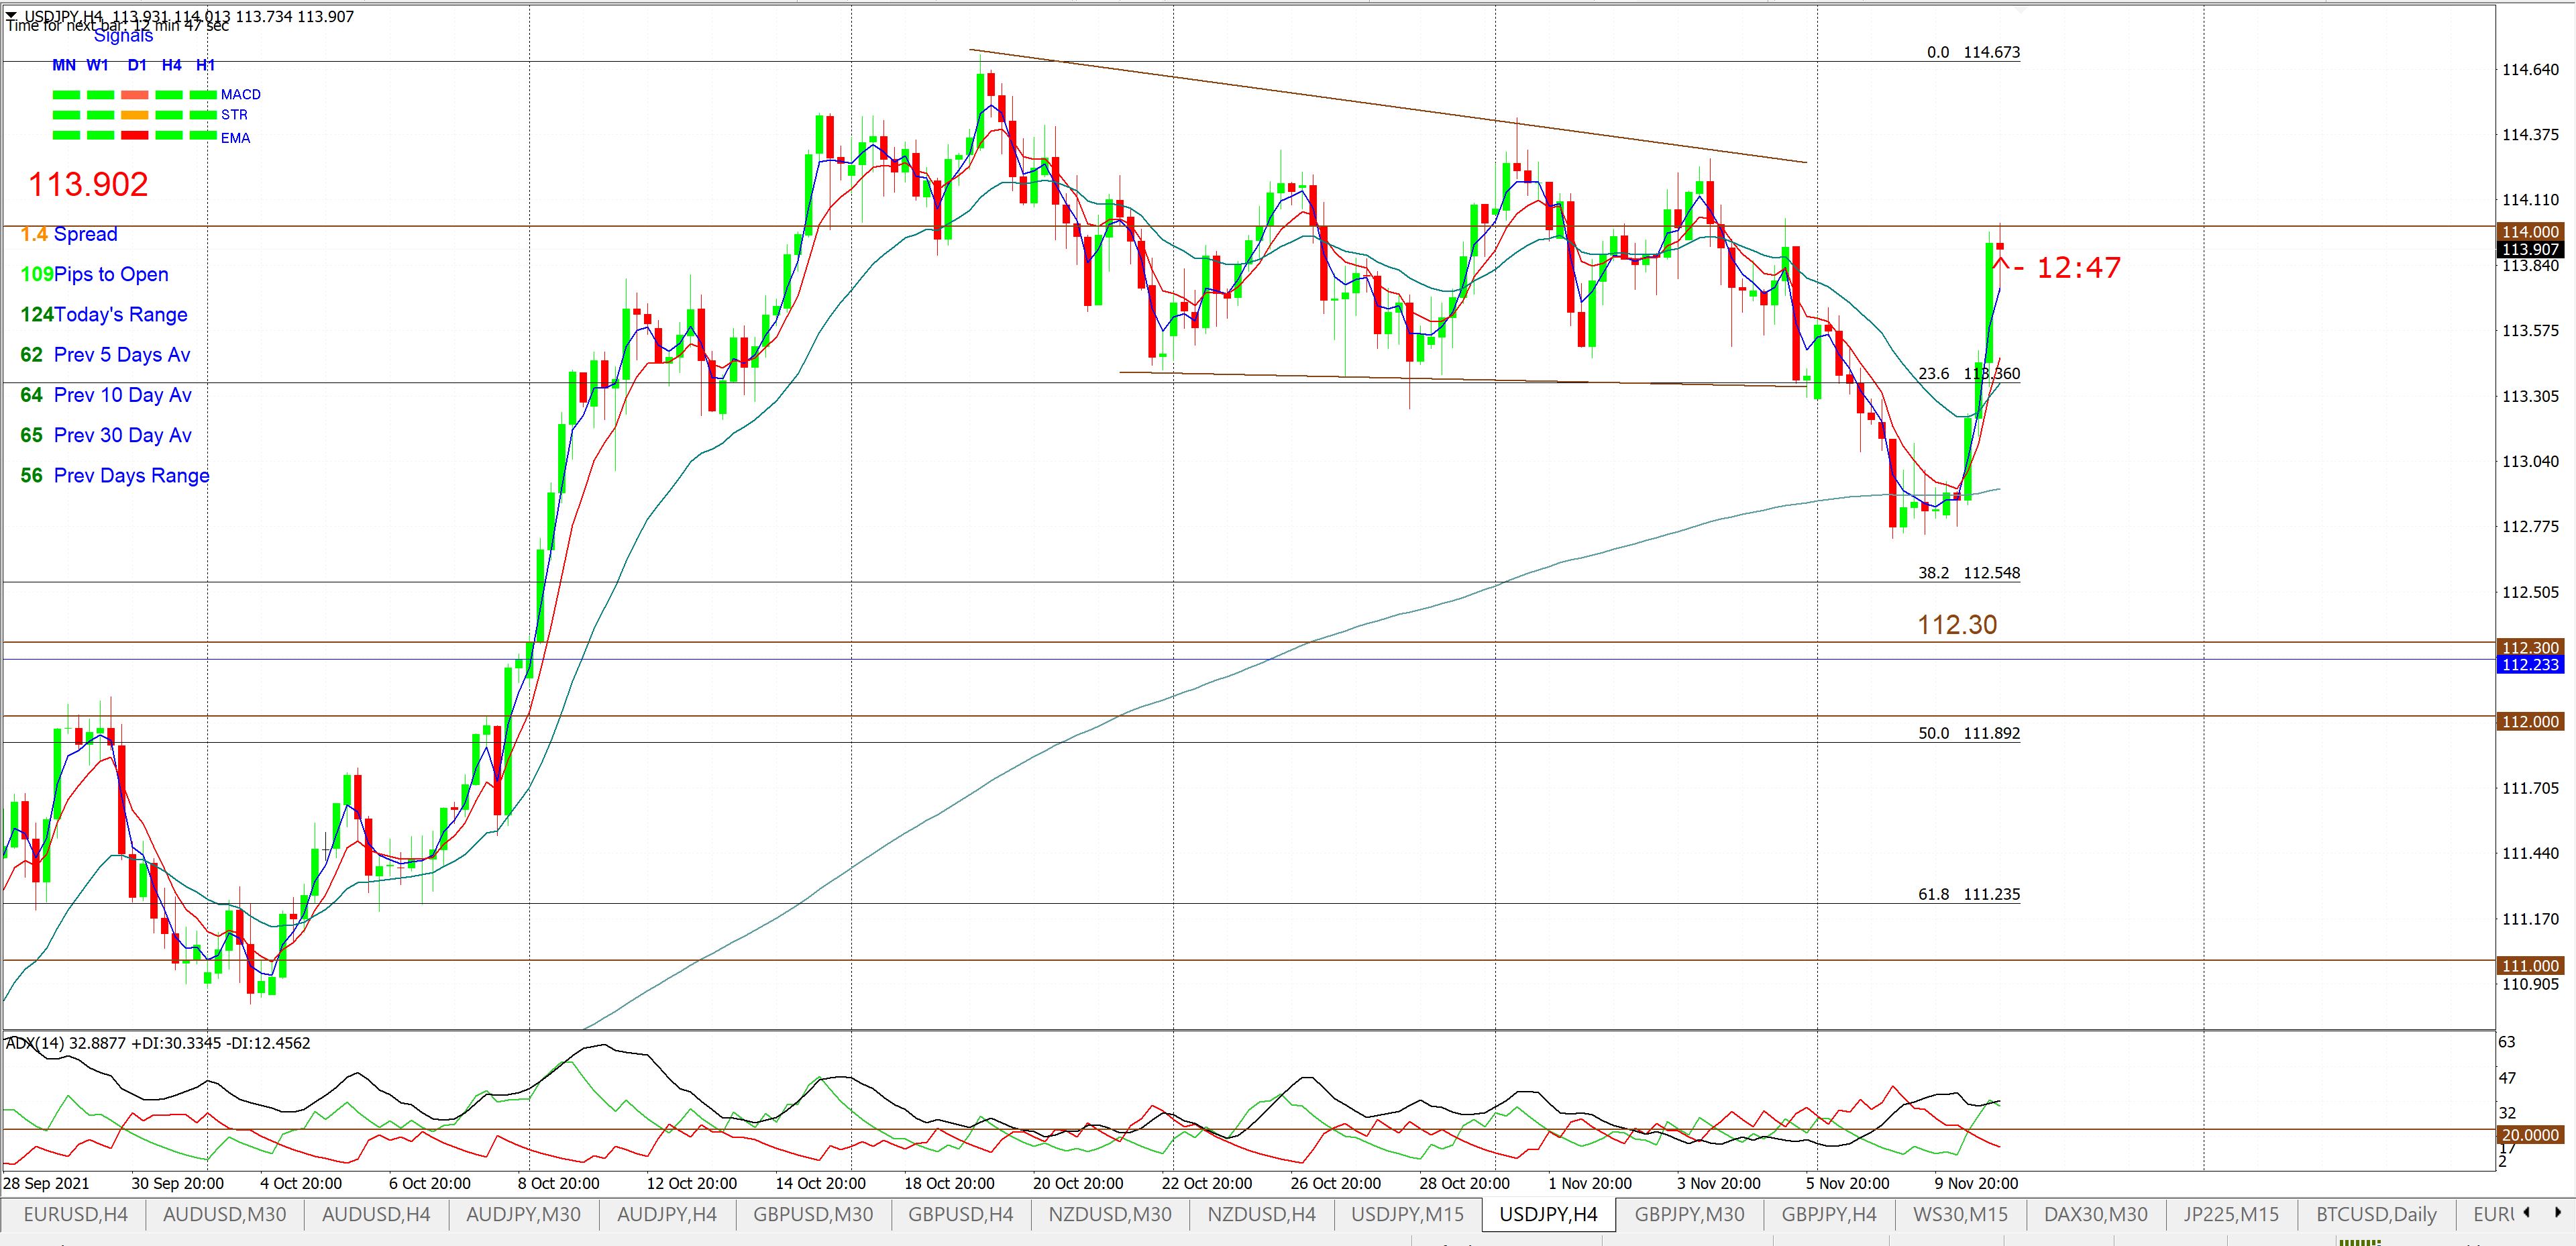Click the '64 Prev 10 Day Av' readout

click(x=106, y=395)
